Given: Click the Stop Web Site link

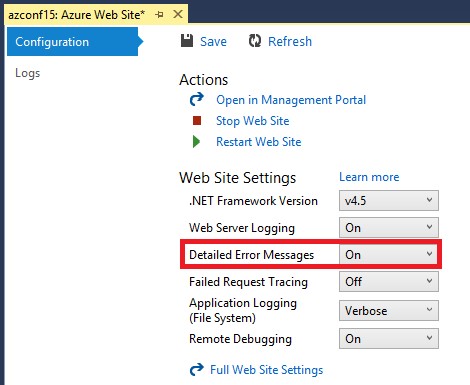Looking at the screenshot, I should point(252,121).
